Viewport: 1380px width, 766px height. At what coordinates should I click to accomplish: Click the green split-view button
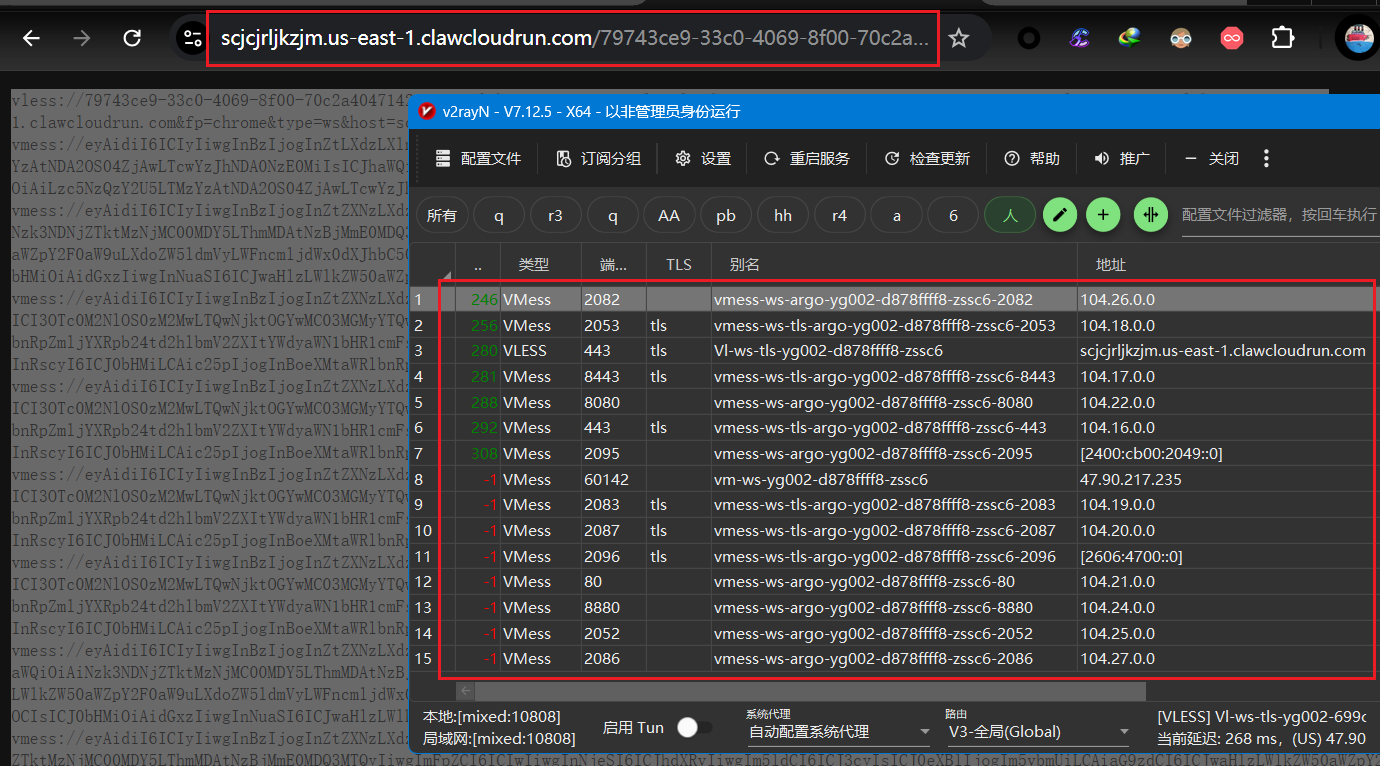1151,215
